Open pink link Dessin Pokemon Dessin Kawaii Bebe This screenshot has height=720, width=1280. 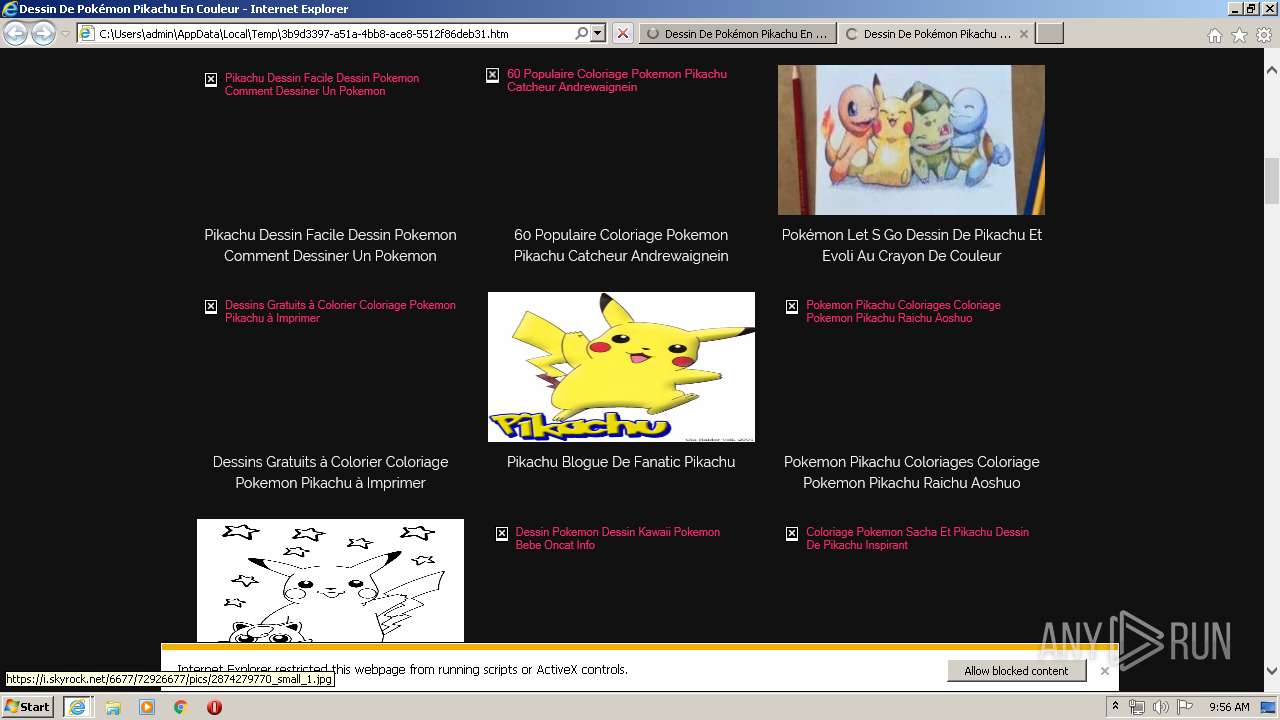[618, 538]
